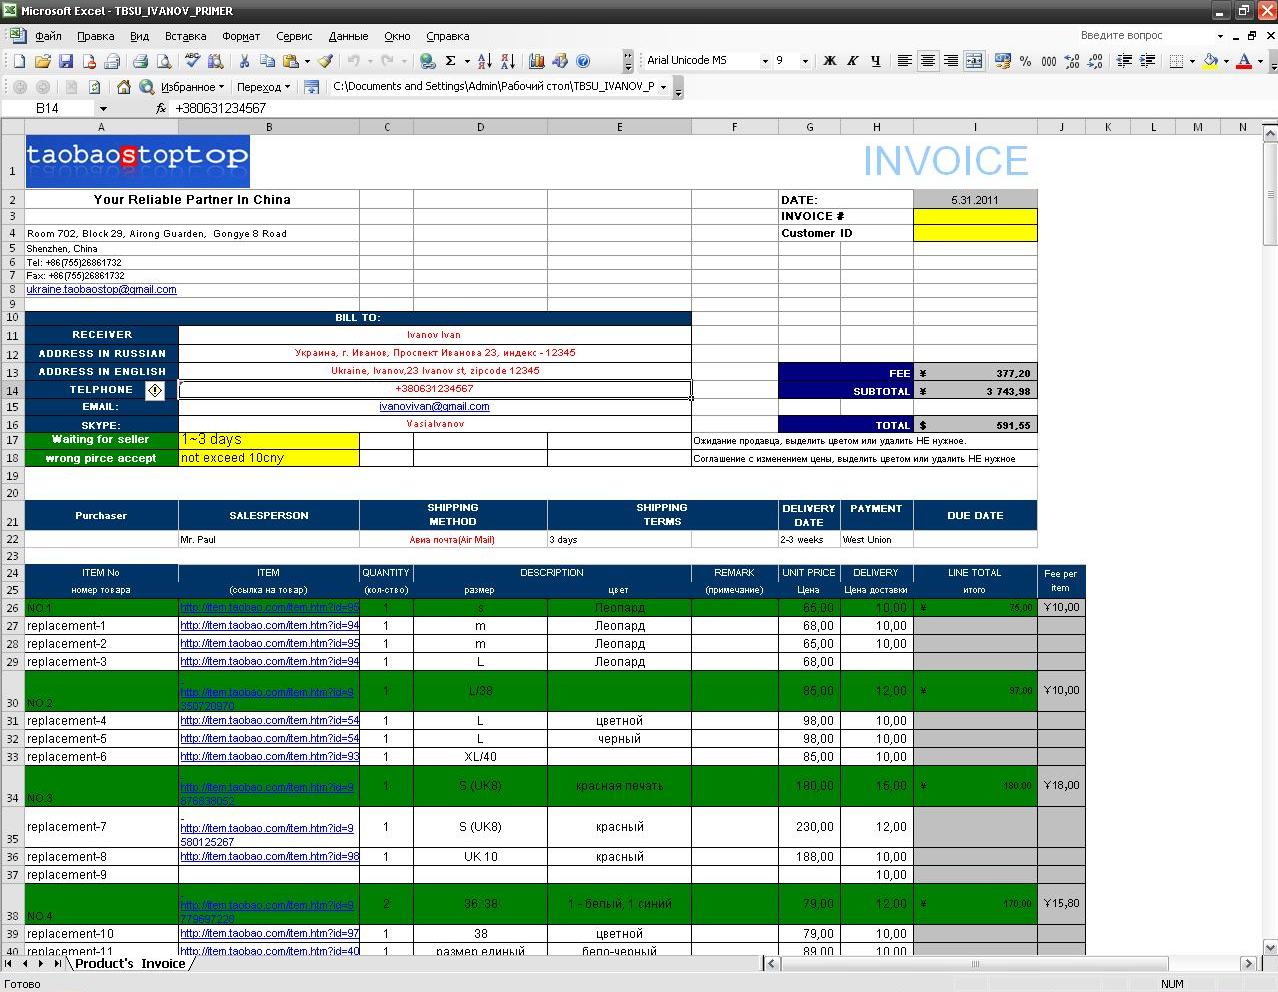1278x992 pixels.
Task: Open the Файл menu
Action: point(48,36)
